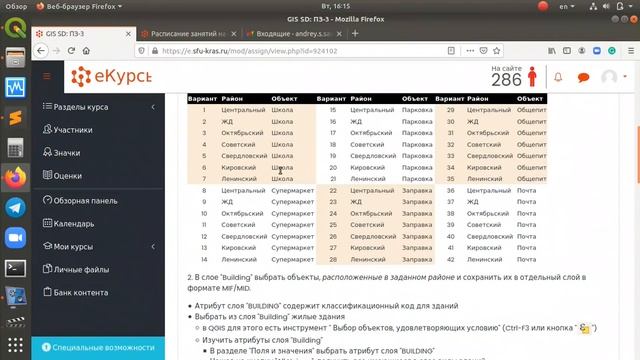
Task: Expand Мои курсы chevron
Action: tap(153, 247)
